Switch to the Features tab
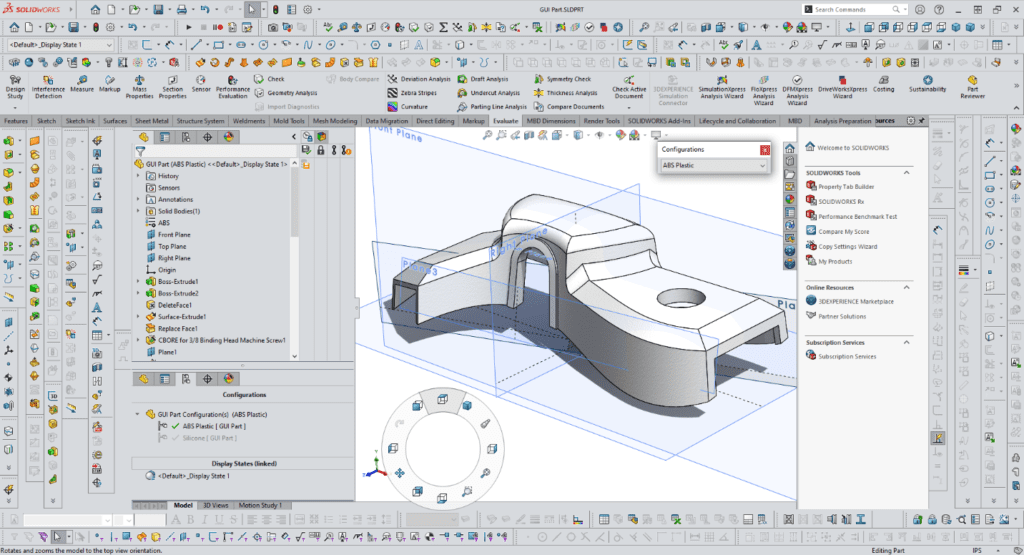The height and width of the screenshot is (555, 1024). (x=16, y=121)
